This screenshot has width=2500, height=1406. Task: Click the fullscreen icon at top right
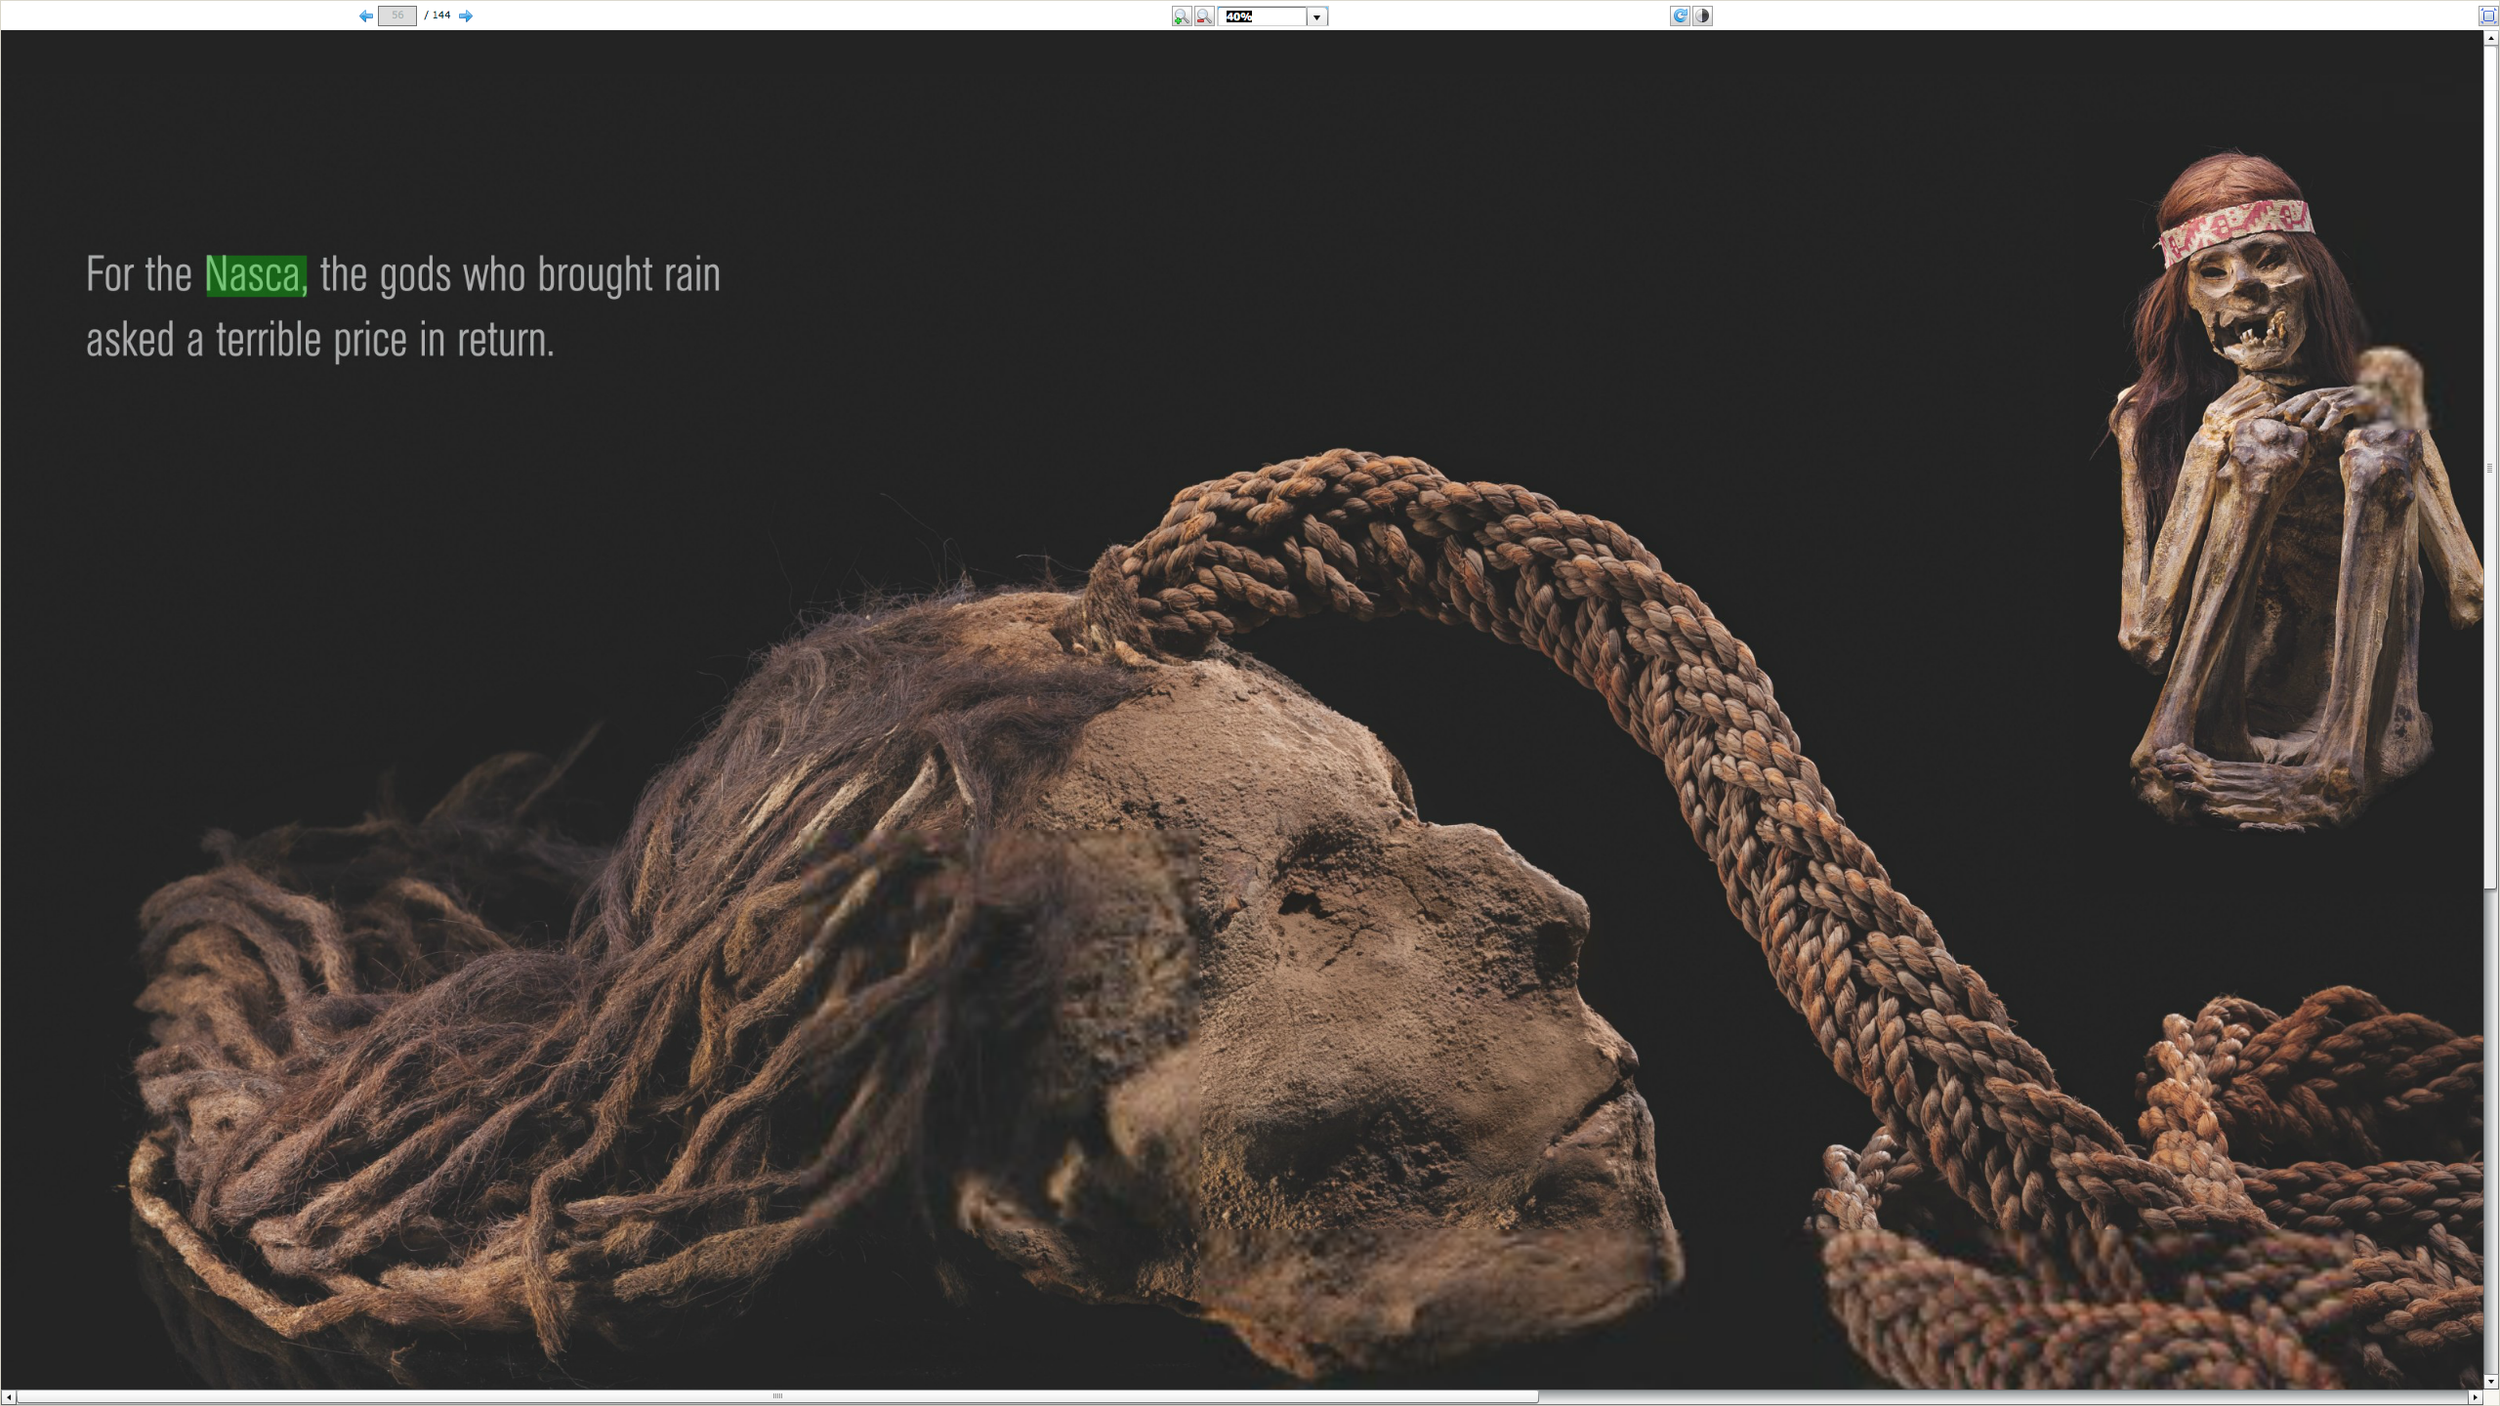pyautogui.click(x=2487, y=16)
